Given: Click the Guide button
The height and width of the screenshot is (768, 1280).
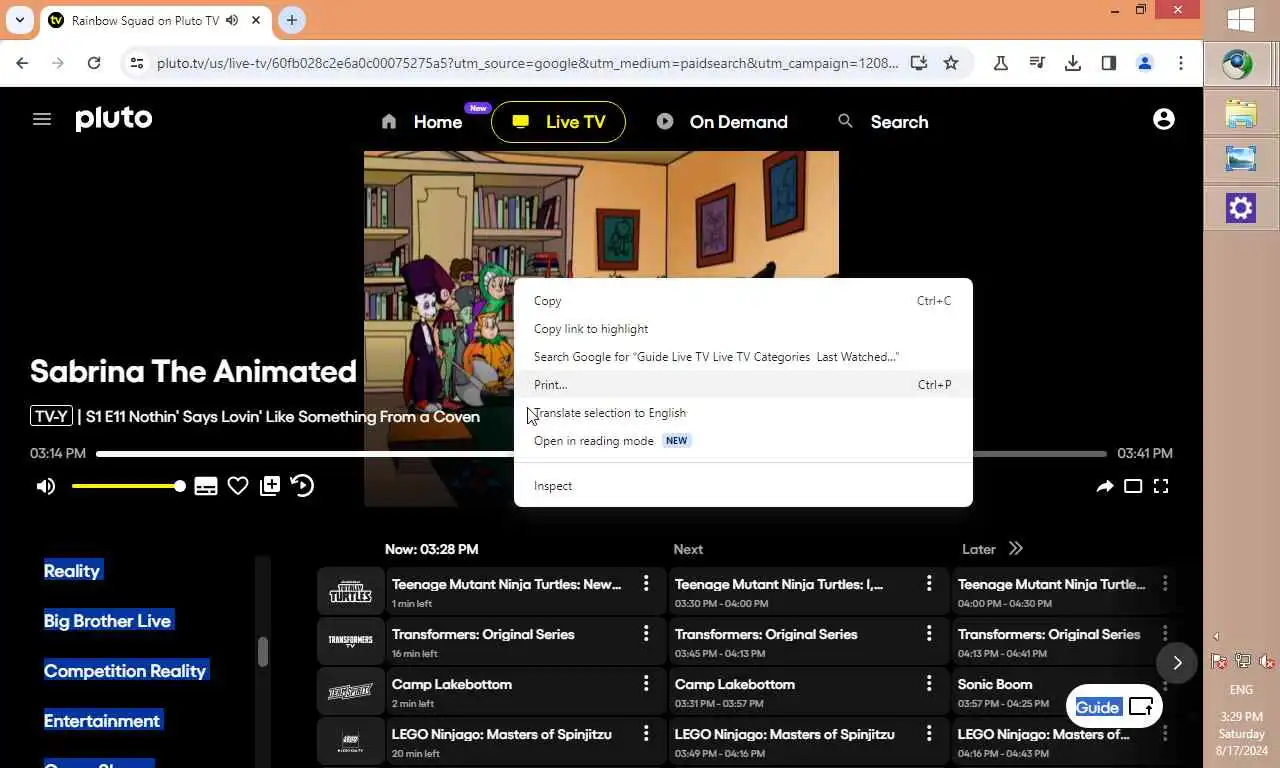Looking at the screenshot, I should point(1114,707).
